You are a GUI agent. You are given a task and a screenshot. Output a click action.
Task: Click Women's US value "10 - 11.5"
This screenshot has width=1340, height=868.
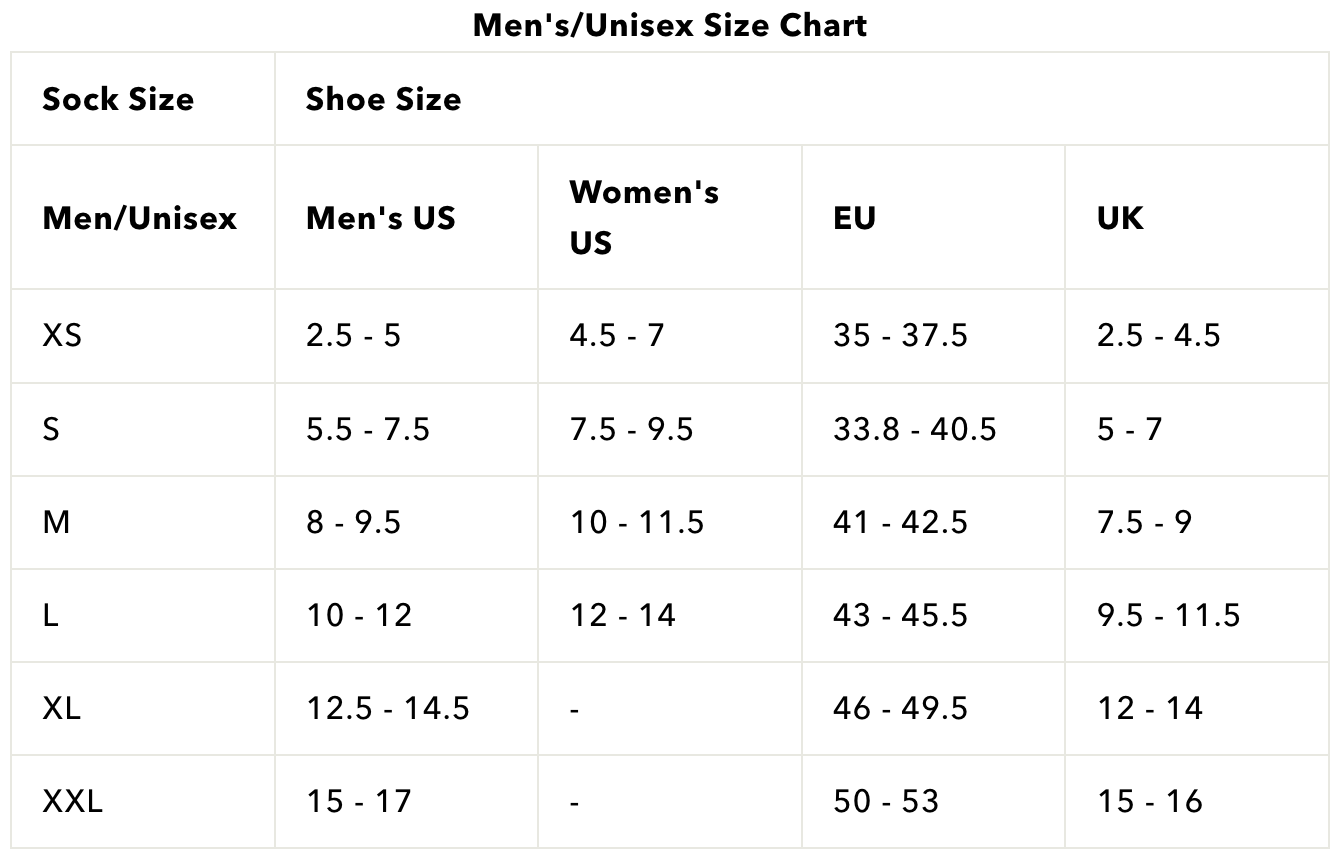[x=637, y=522]
